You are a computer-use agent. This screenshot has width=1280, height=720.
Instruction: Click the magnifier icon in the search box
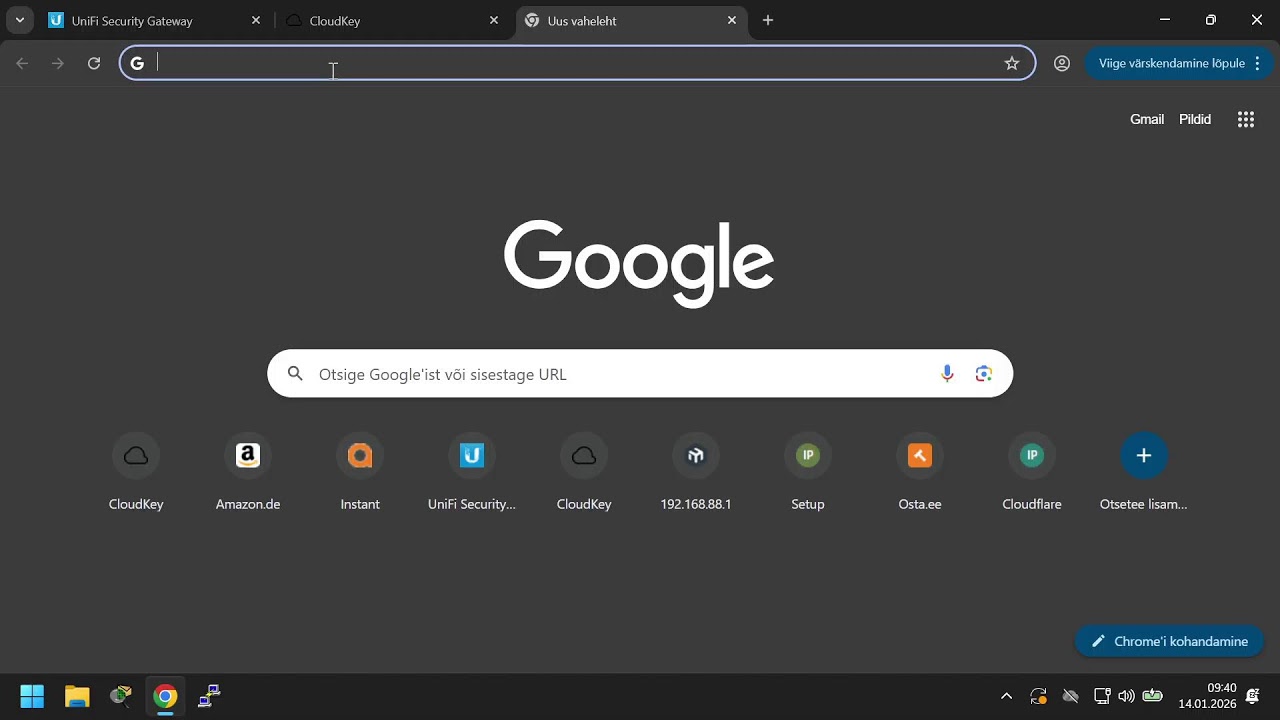295,374
